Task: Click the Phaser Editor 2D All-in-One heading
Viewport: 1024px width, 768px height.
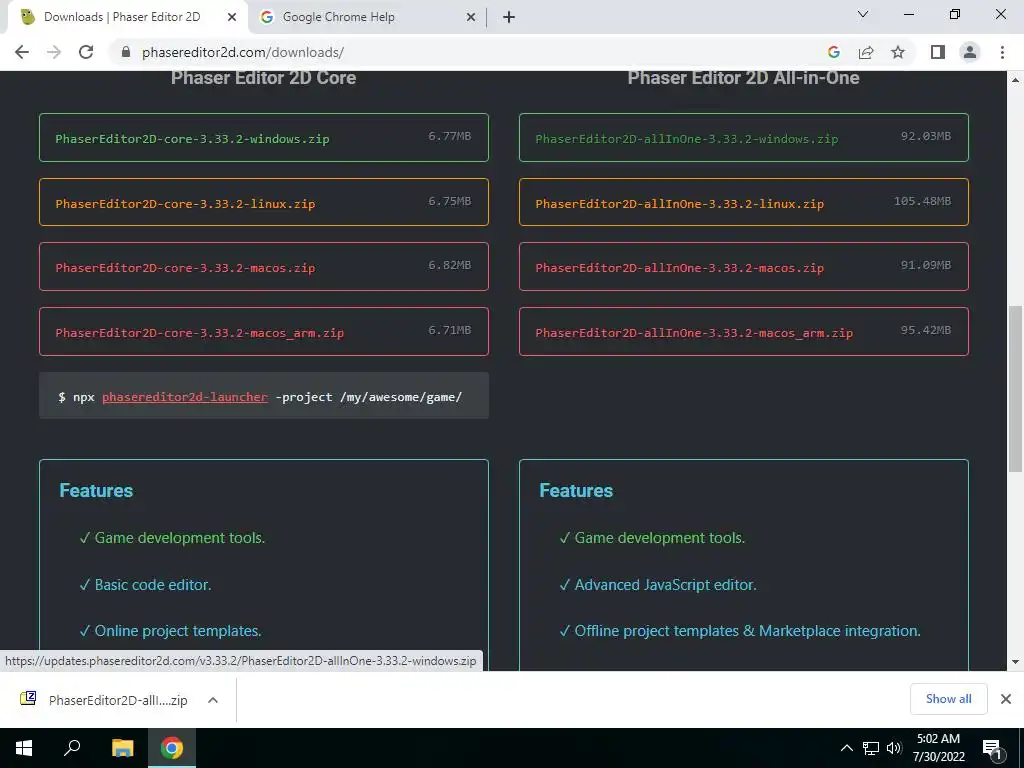Action: (x=743, y=78)
